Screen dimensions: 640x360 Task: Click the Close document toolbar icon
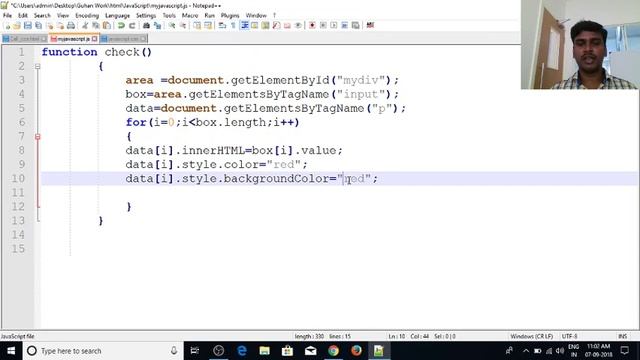[x=49, y=26]
